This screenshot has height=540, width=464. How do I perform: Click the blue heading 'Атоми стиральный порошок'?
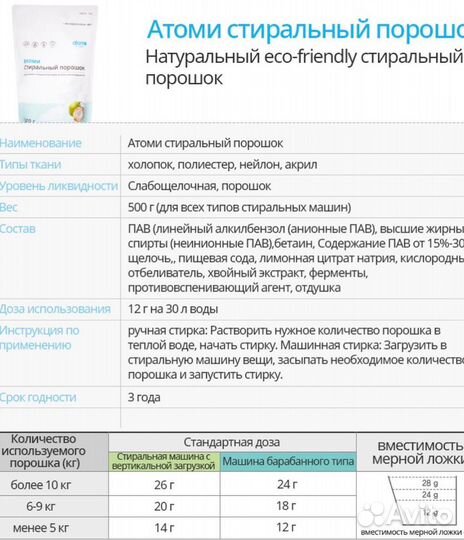coord(305,30)
